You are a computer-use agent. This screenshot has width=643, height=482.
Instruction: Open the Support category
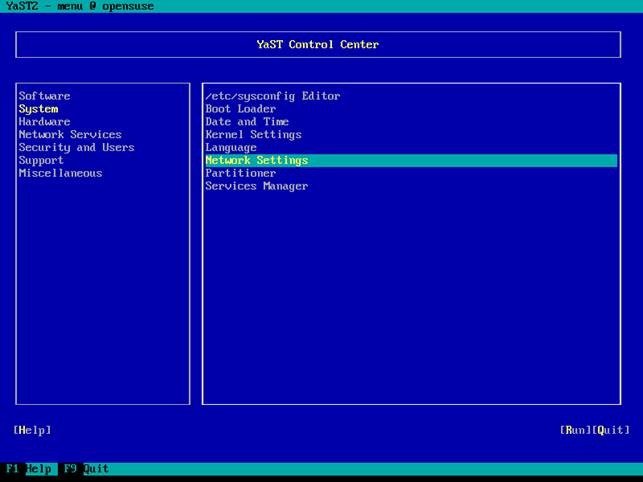click(x=41, y=160)
